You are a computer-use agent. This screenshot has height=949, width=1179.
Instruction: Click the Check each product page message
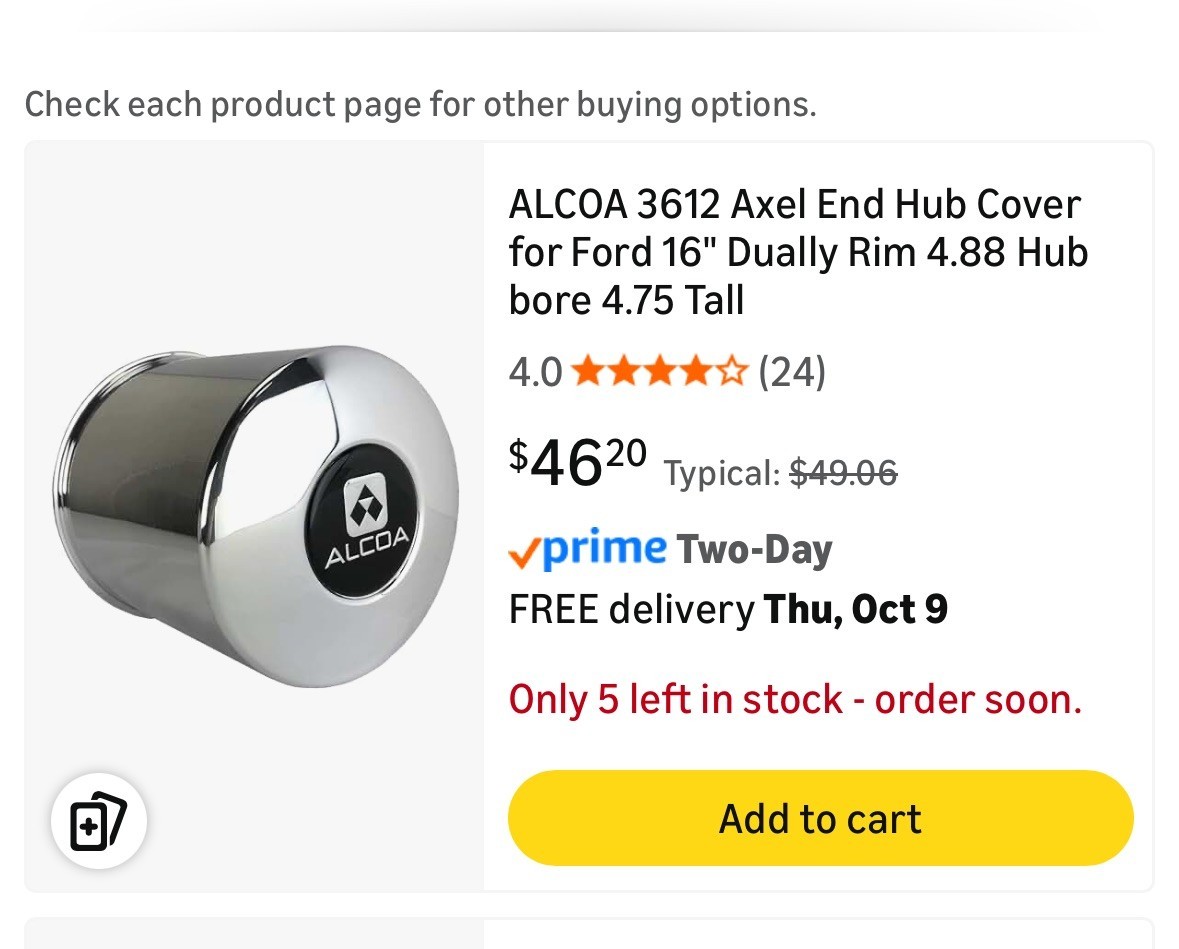point(422,104)
